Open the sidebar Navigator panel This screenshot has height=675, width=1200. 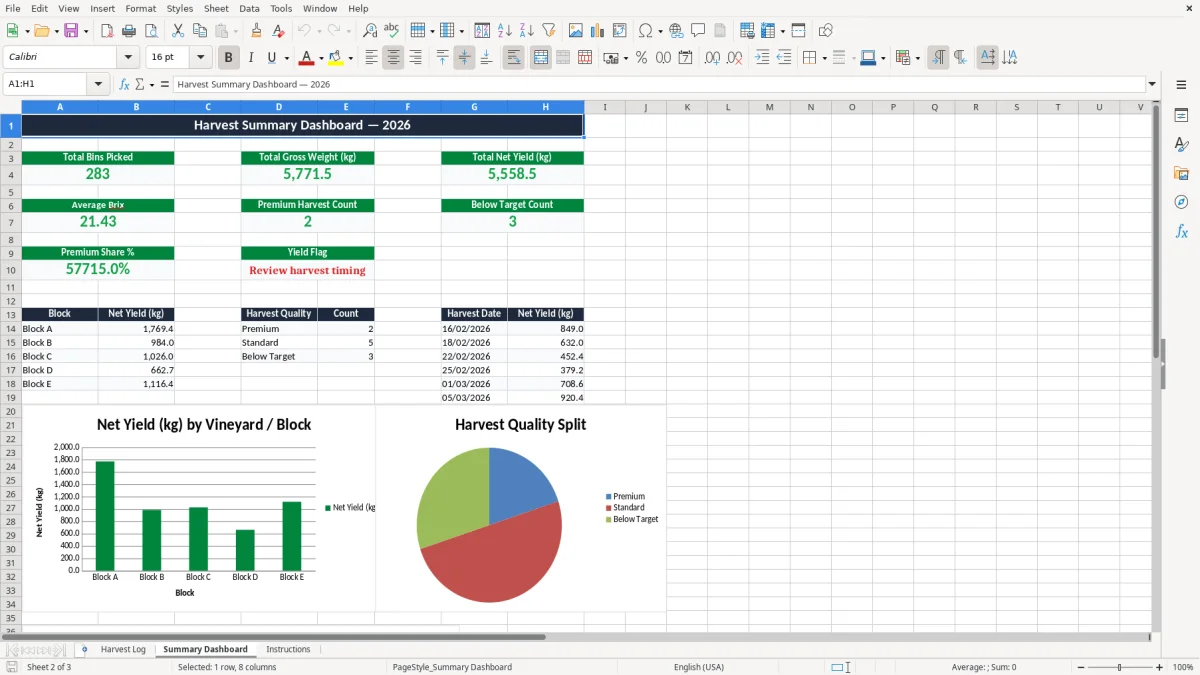point(1181,202)
